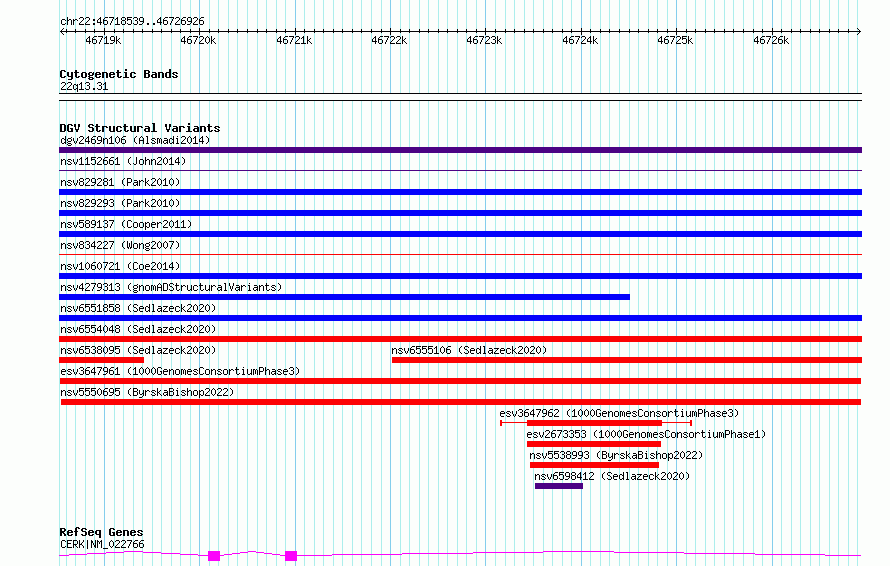Click the nsv829281 (Park2010) blue bar
Image resolution: width=890 pixels, height=566 pixels.
point(460,192)
